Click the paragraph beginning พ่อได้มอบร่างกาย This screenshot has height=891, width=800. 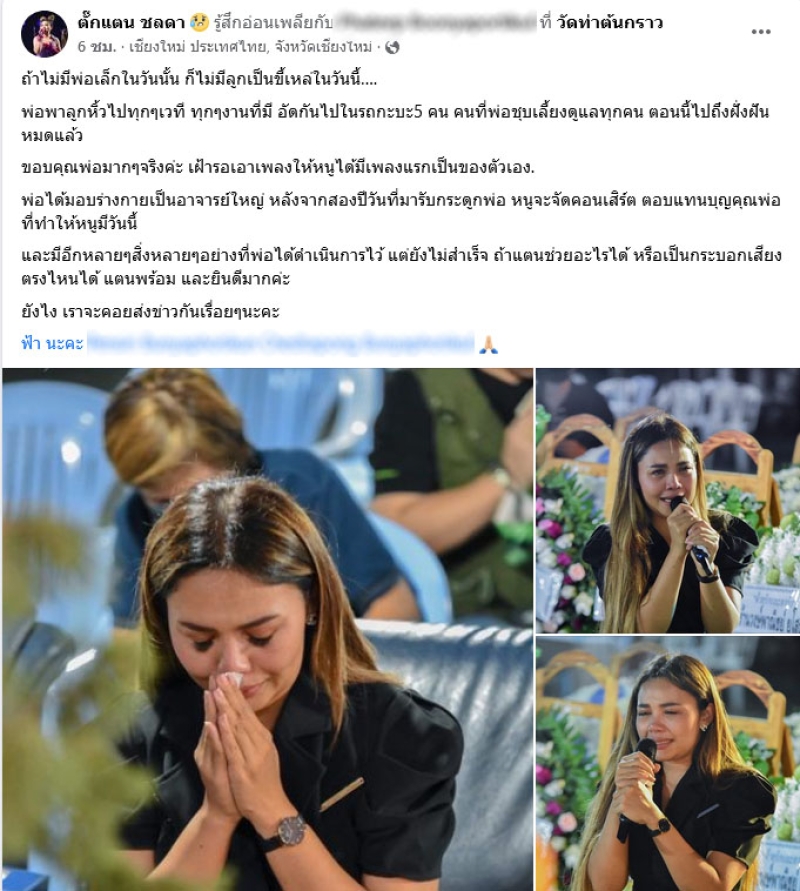(x=401, y=211)
